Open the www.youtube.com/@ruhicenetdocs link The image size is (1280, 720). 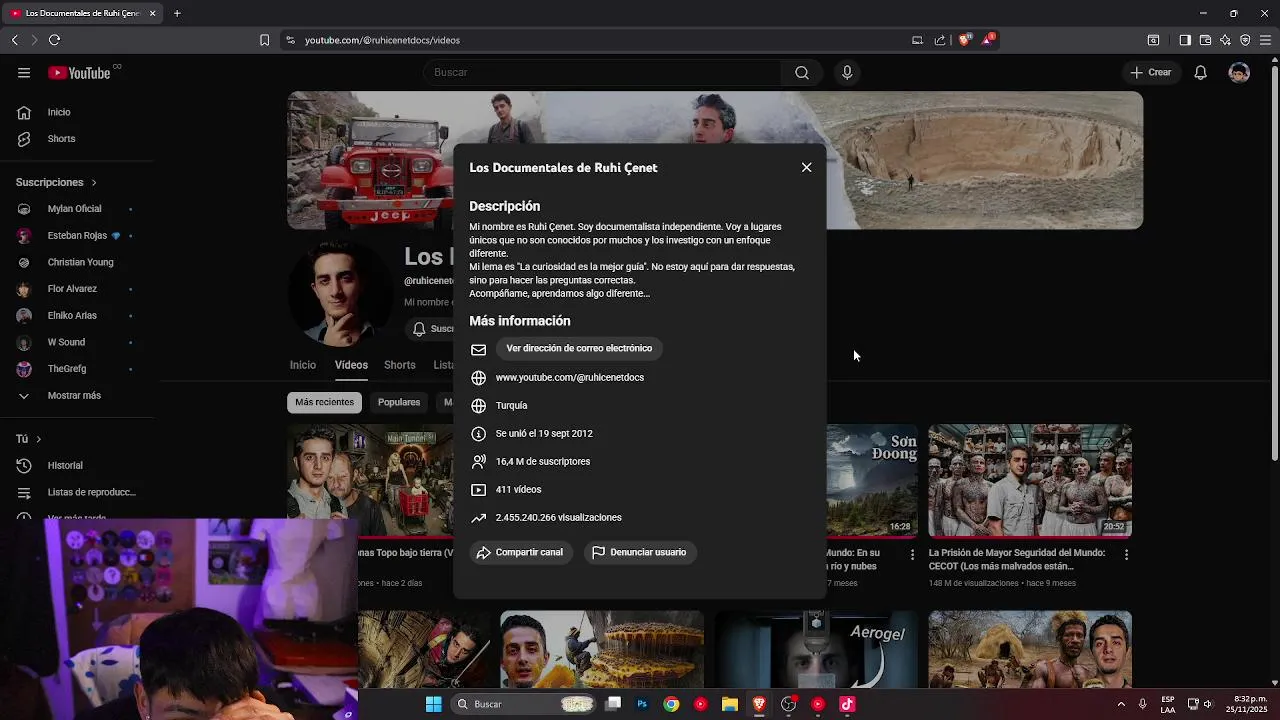click(570, 377)
